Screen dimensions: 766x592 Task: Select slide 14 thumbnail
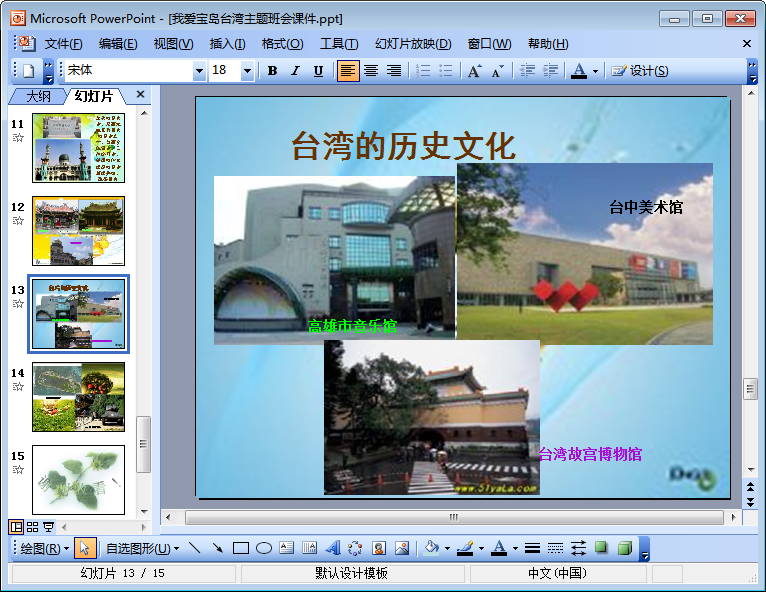(x=78, y=397)
